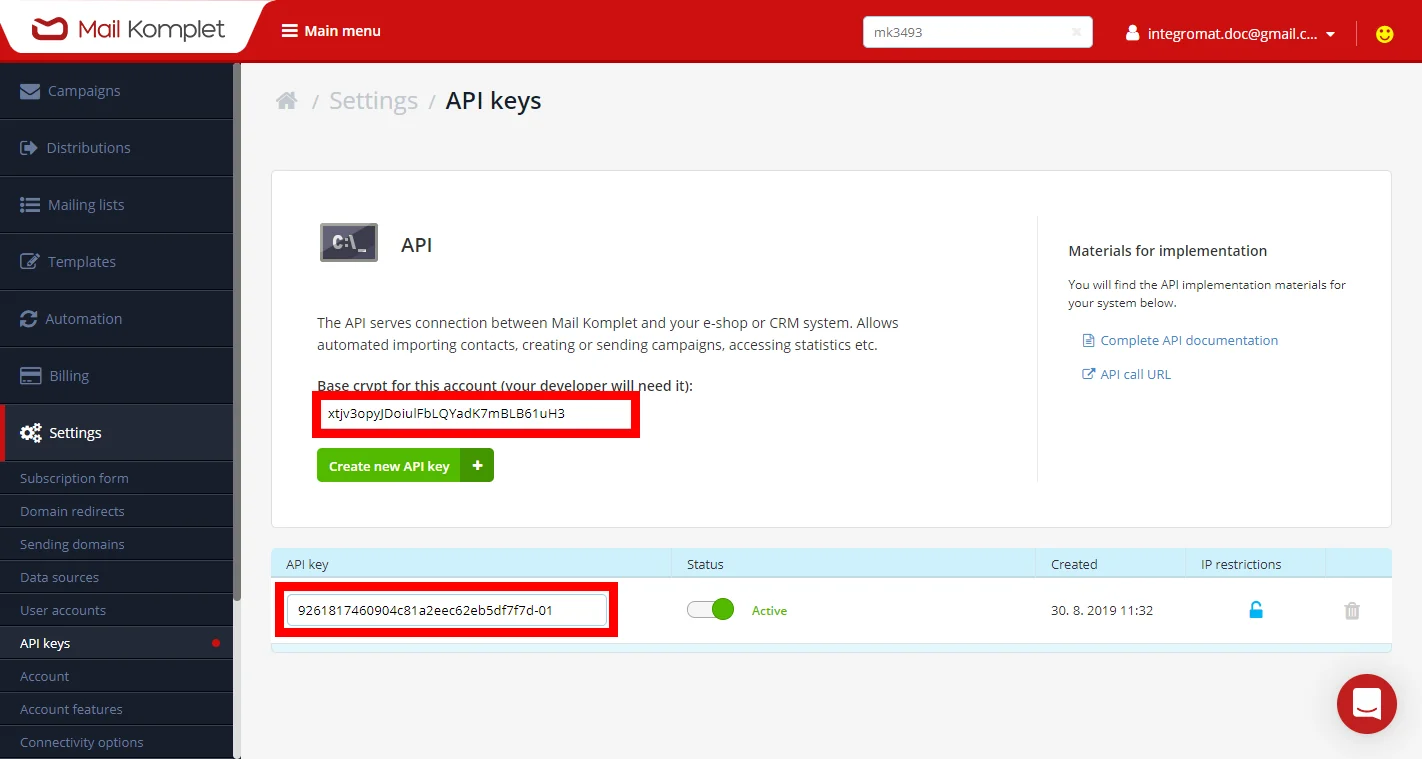This screenshot has height=759, width=1422.
Task: Click the Base crypt text field
Action: tap(476, 413)
